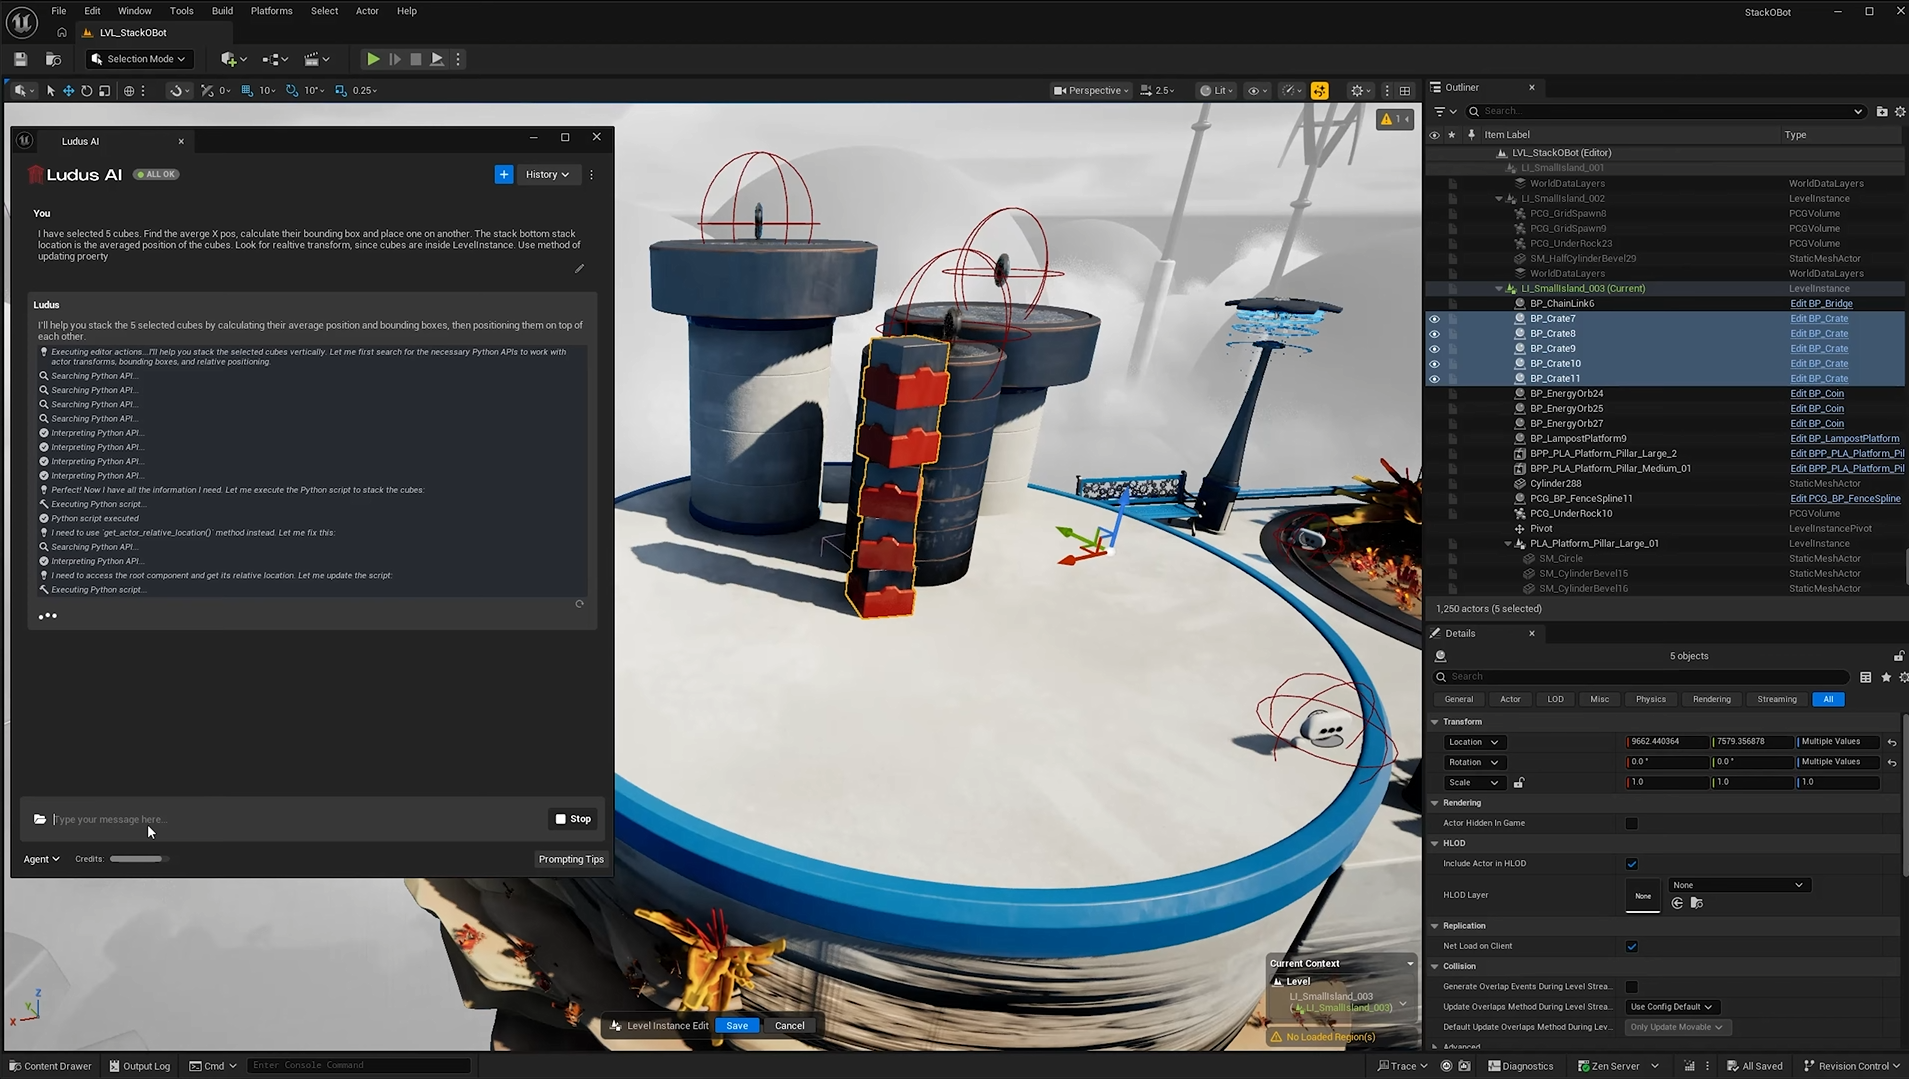This screenshot has height=1079, width=1909.
Task: Toggle scale snapping icon
Action: click(x=341, y=90)
